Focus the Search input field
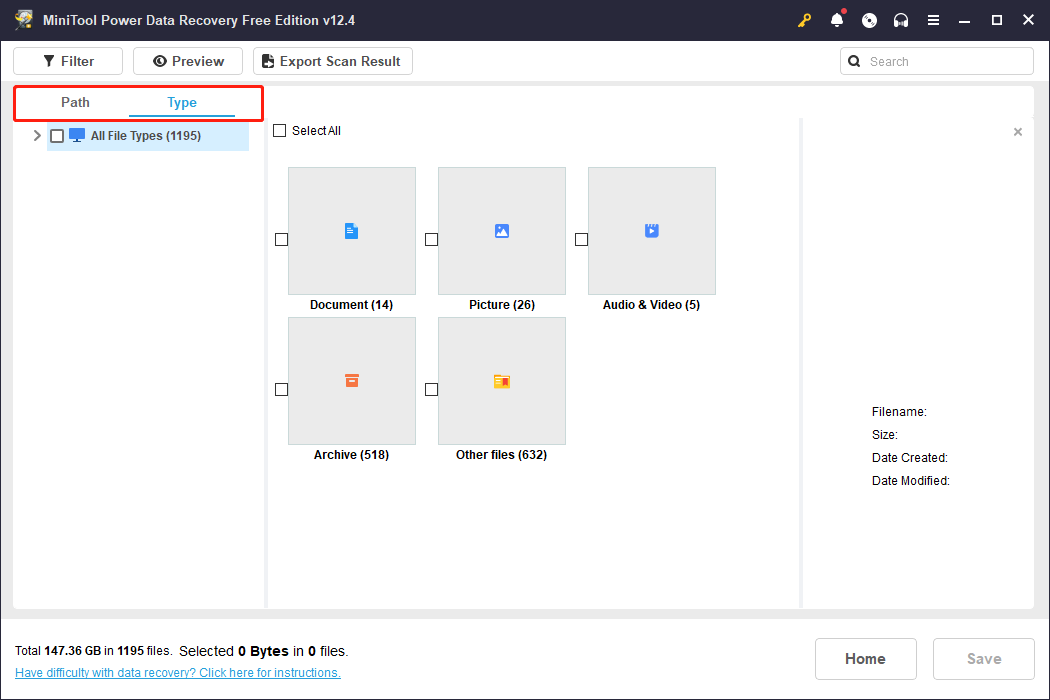The height and width of the screenshot is (700, 1050). point(937,61)
